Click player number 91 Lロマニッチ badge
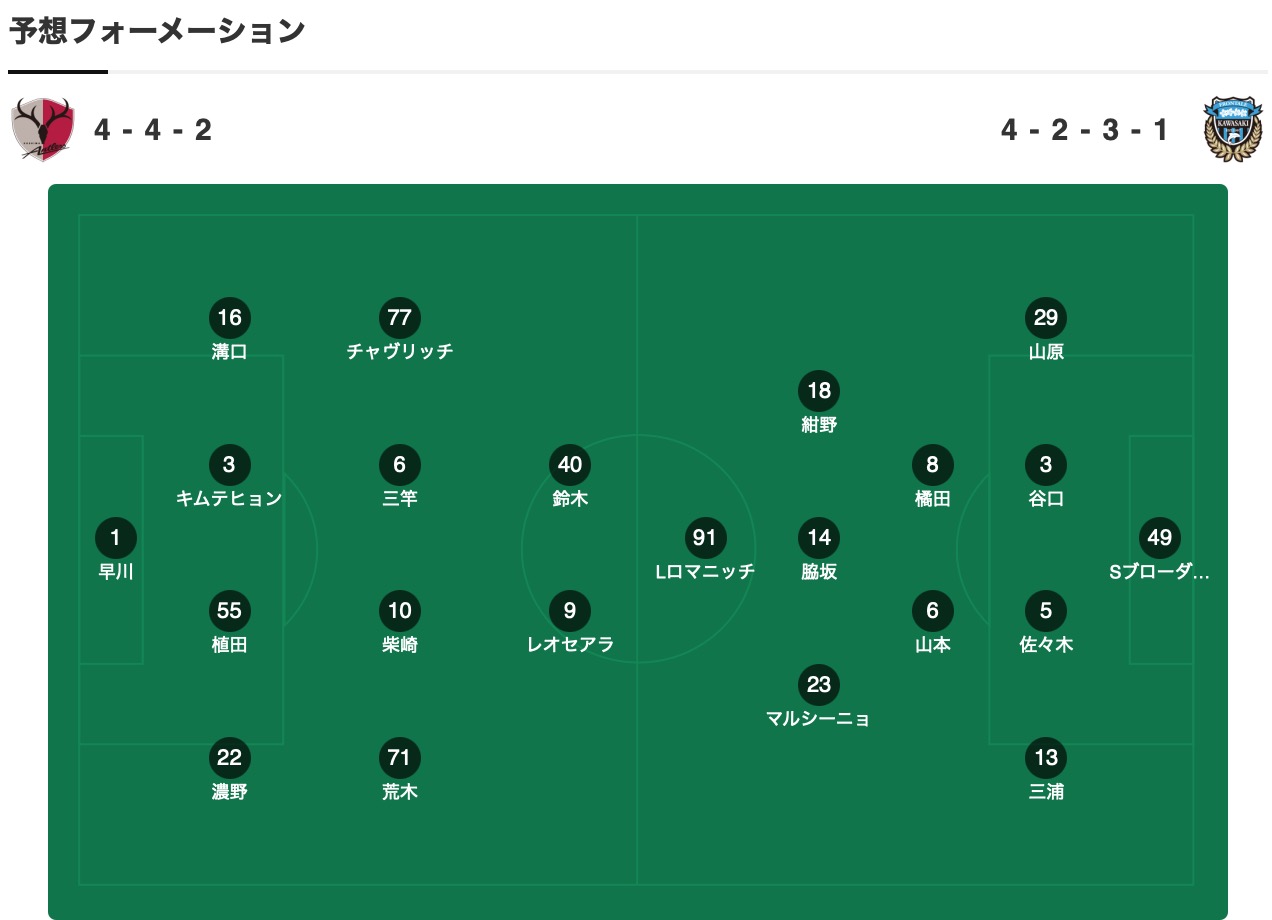Viewport: 1272px width, 920px height. click(x=705, y=538)
